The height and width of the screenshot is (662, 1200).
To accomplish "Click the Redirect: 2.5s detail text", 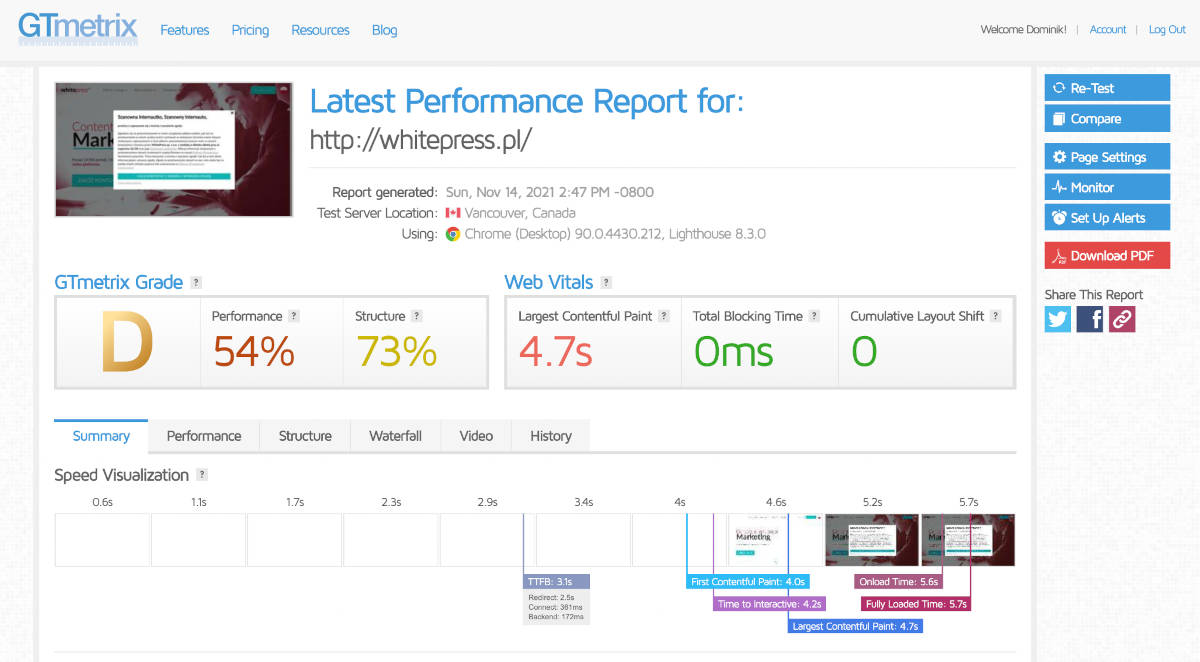I will pyautogui.click(x=549, y=597).
